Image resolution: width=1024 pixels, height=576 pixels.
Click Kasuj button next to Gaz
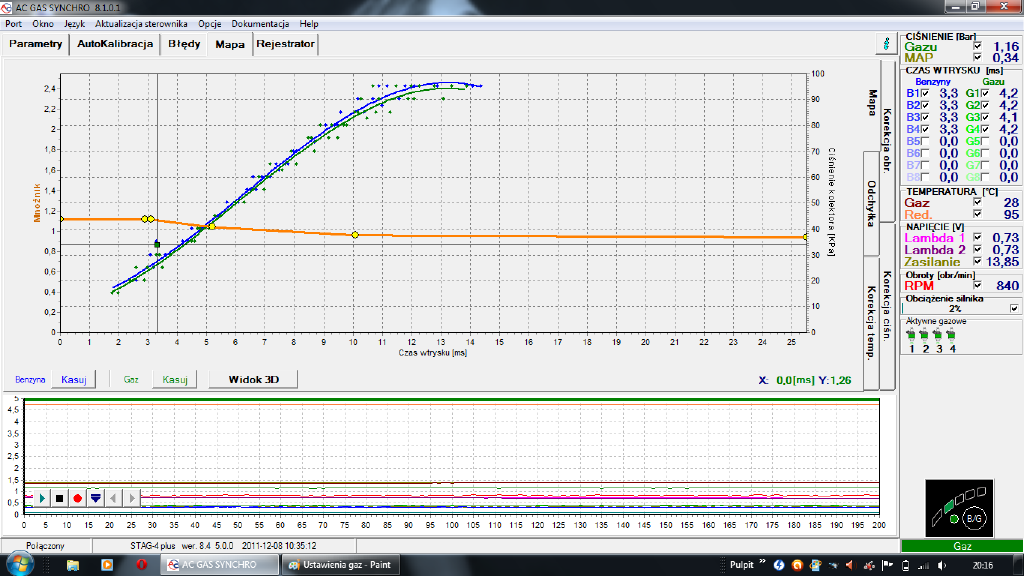pyautogui.click(x=175, y=379)
